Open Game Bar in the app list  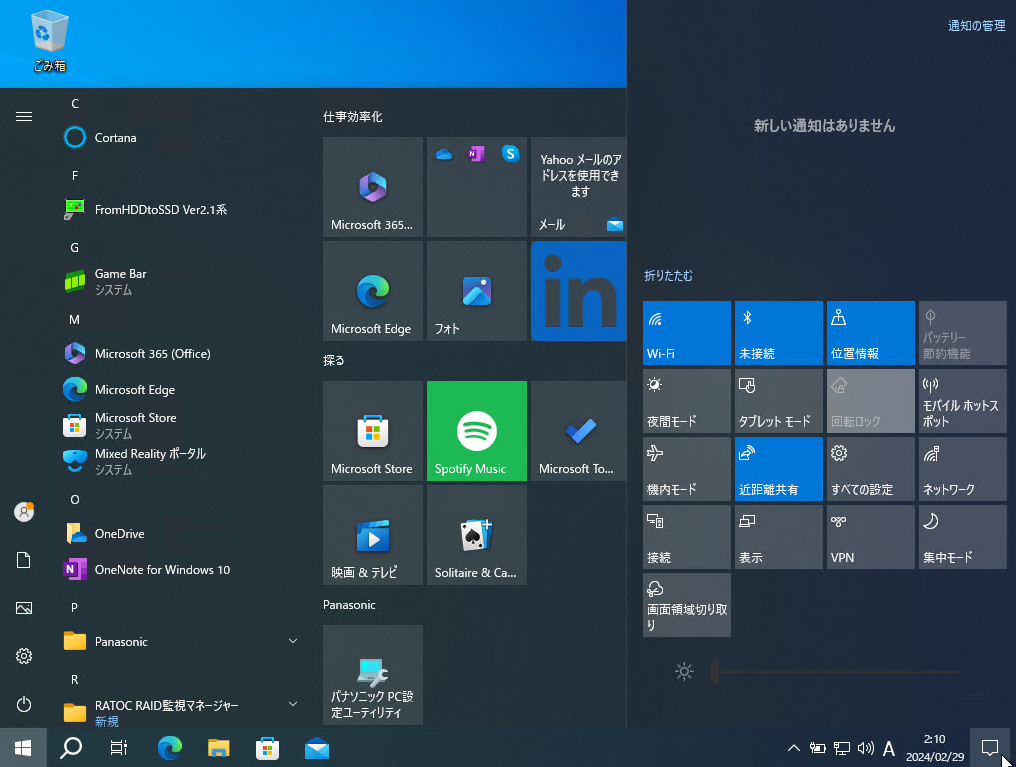[180, 281]
